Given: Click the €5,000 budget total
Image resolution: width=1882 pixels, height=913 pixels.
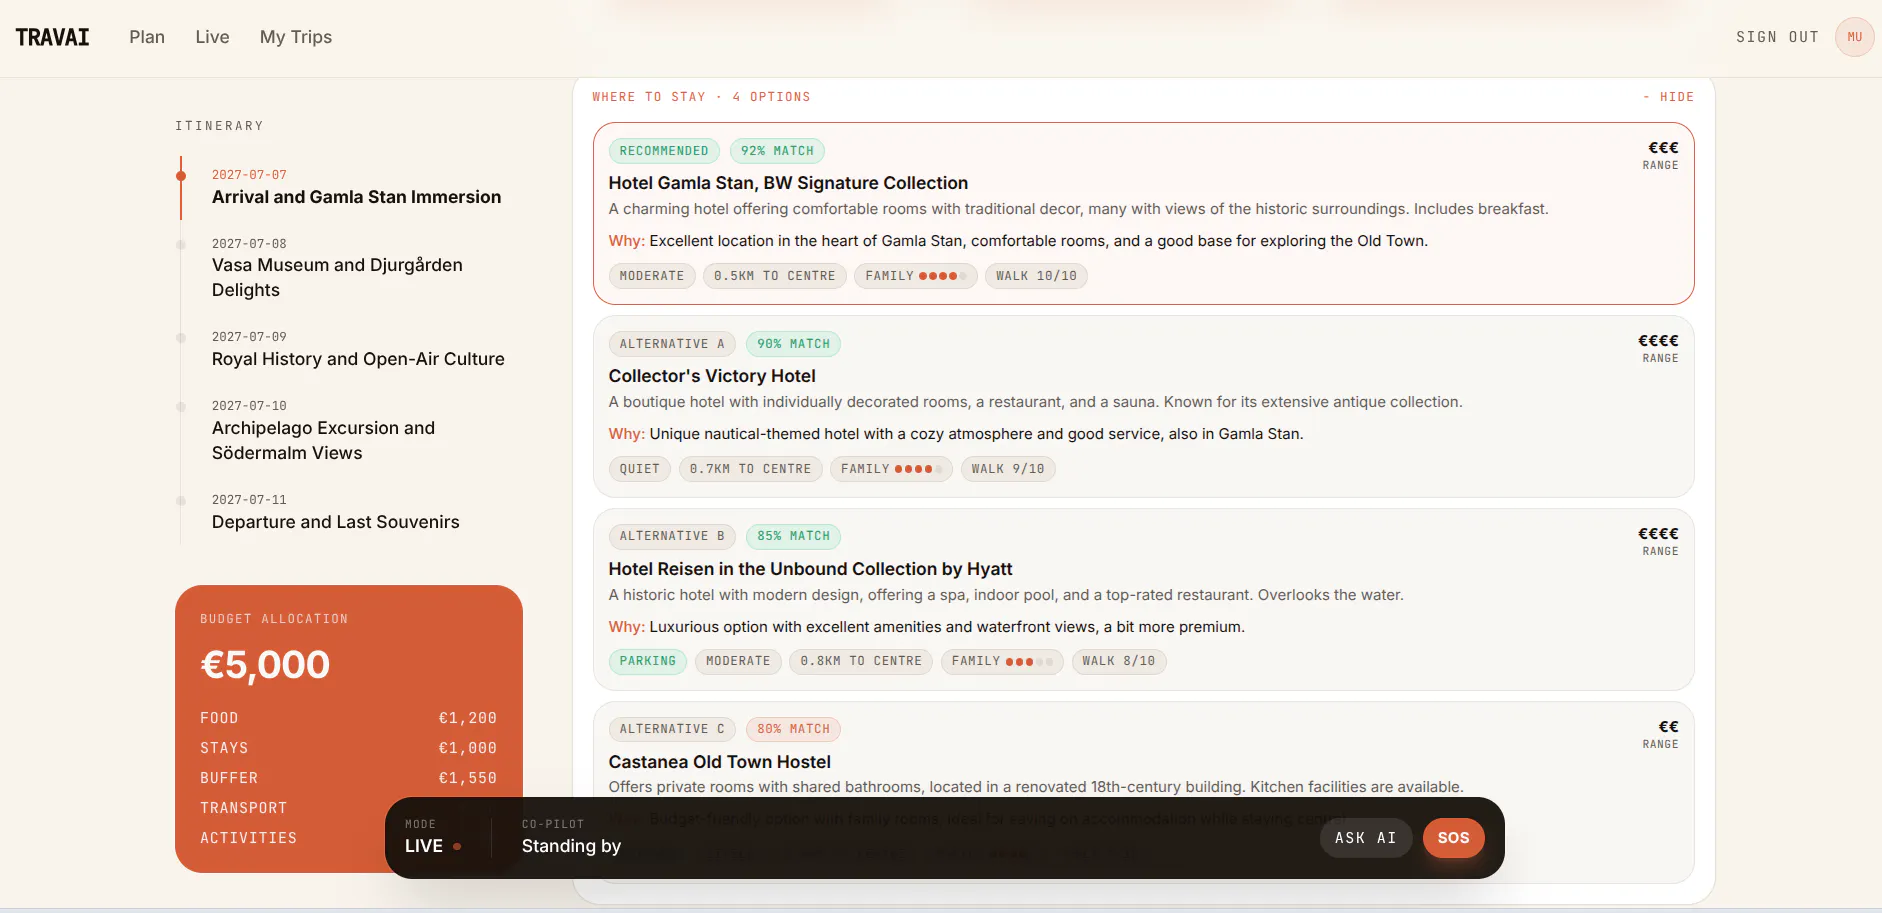Looking at the screenshot, I should (x=265, y=665).
